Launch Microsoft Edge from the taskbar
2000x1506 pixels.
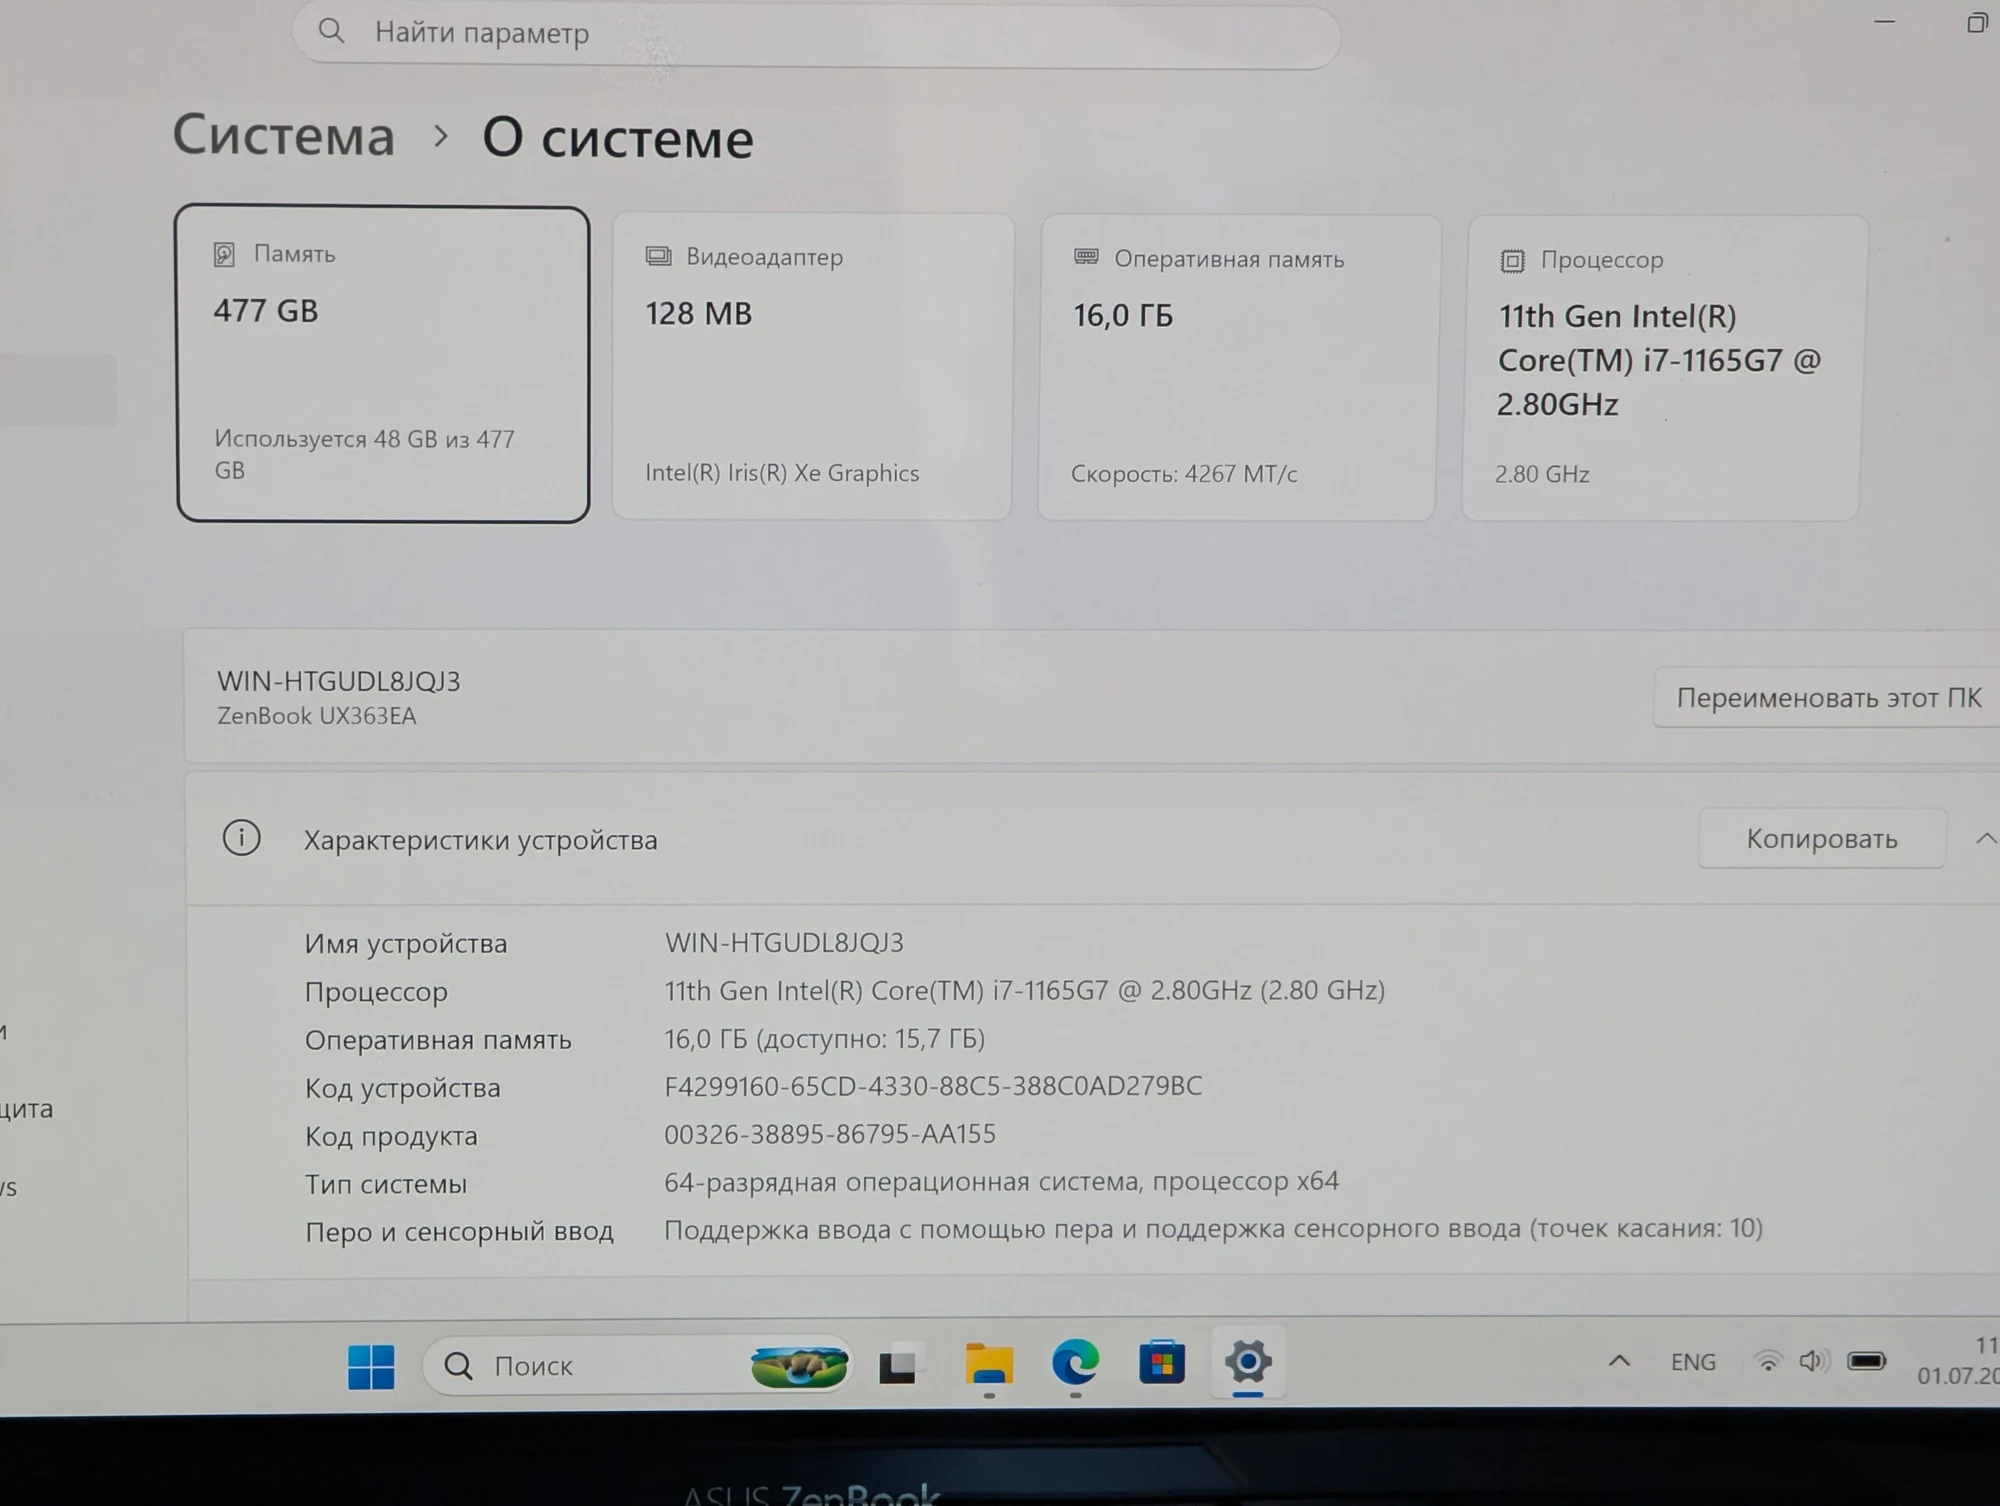pyautogui.click(x=1075, y=1364)
